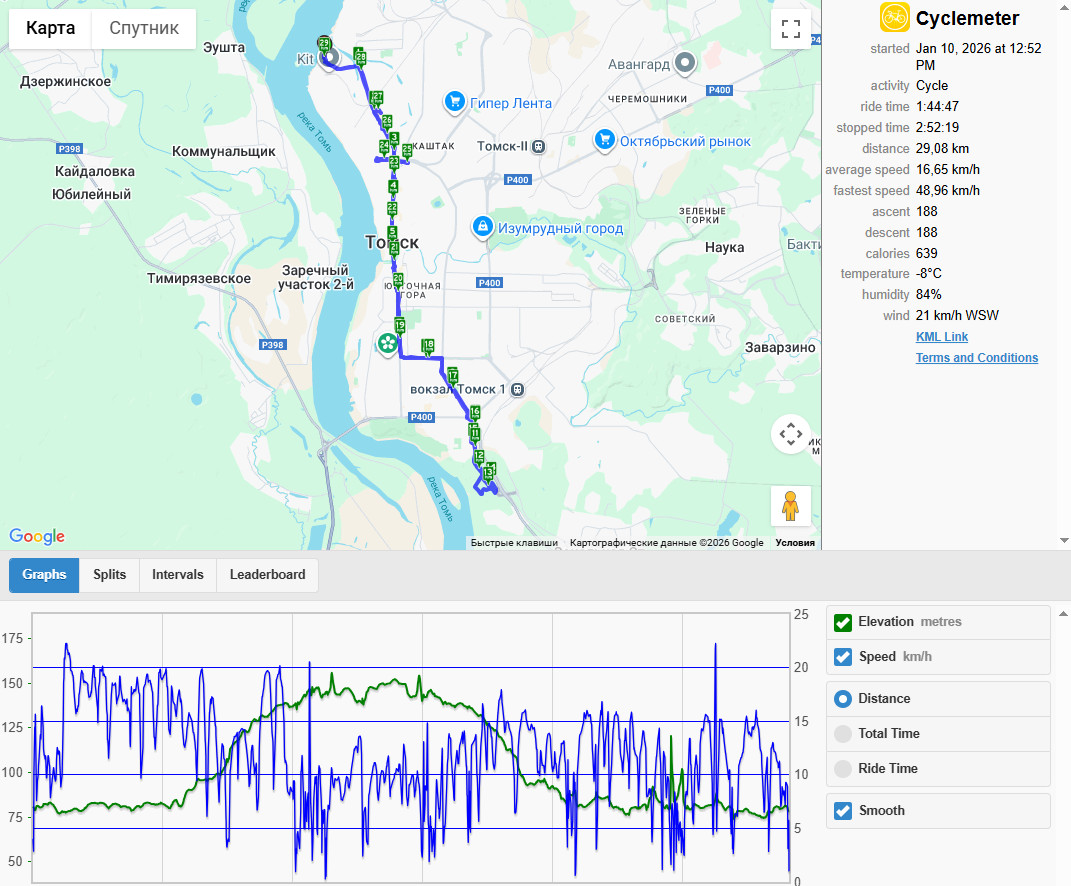The image size is (1071, 886).
Task: Select the Total Time radio button
Action: tap(843, 734)
